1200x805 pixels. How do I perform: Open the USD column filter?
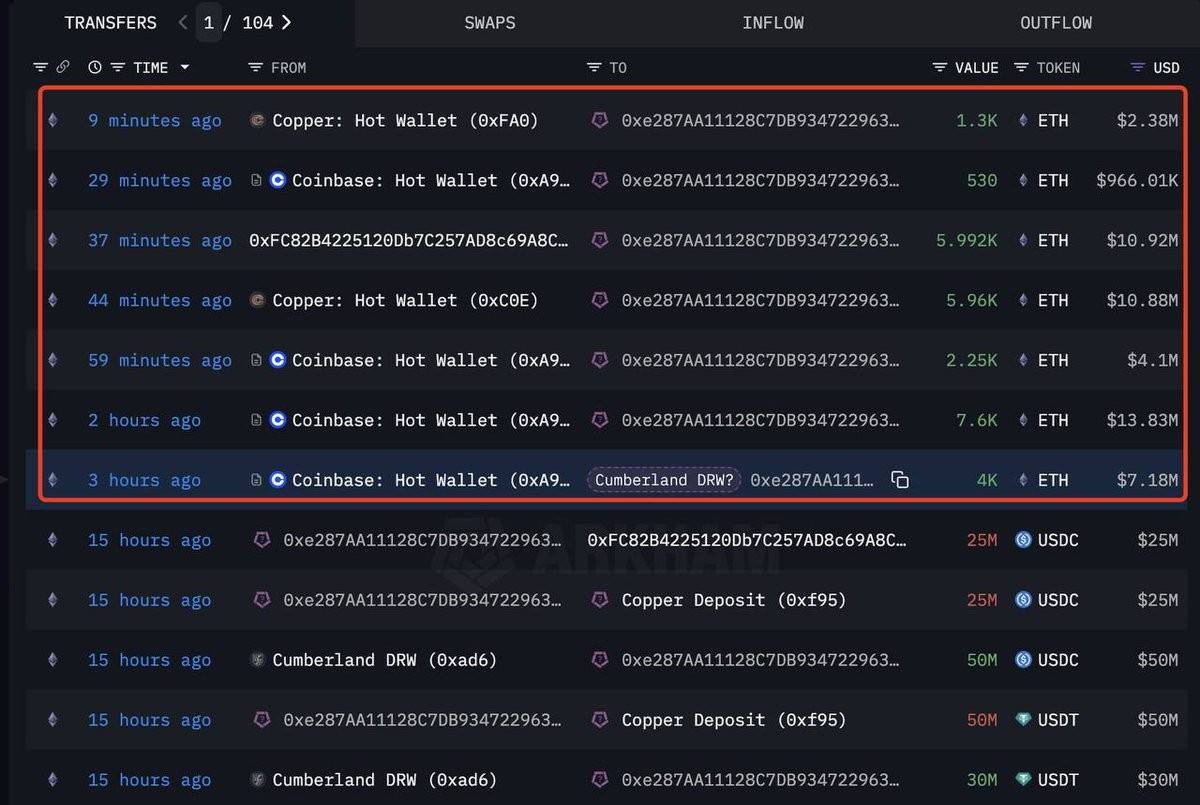pos(1138,67)
